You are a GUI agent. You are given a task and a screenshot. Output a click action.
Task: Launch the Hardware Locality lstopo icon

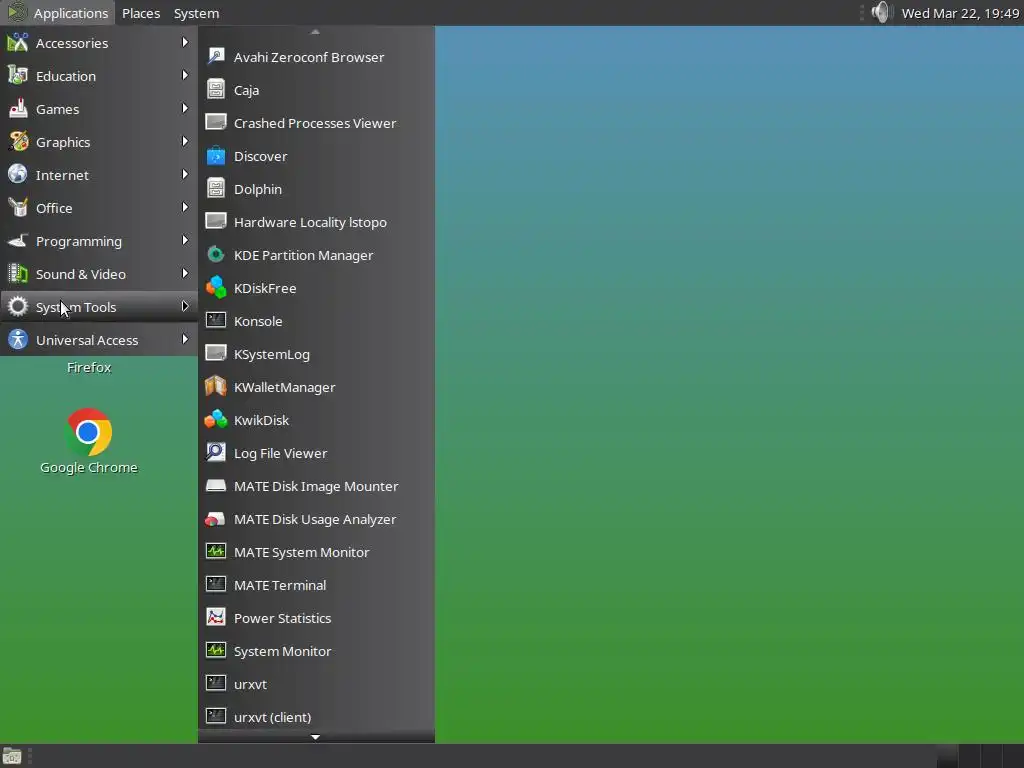pyautogui.click(x=216, y=221)
